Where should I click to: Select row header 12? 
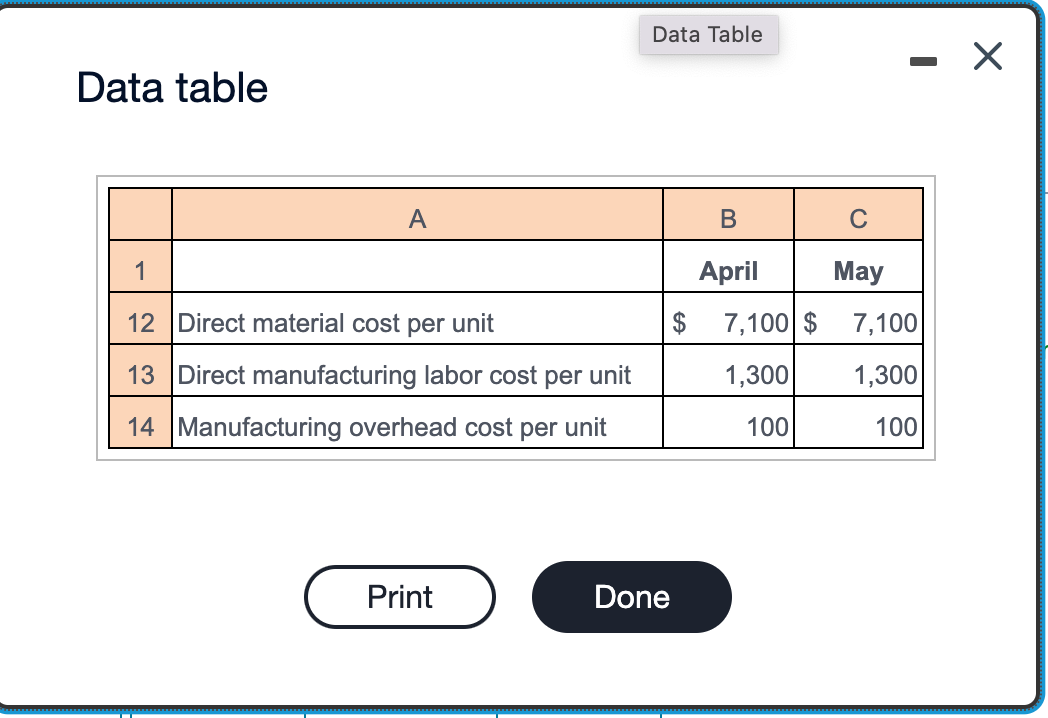(140, 321)
